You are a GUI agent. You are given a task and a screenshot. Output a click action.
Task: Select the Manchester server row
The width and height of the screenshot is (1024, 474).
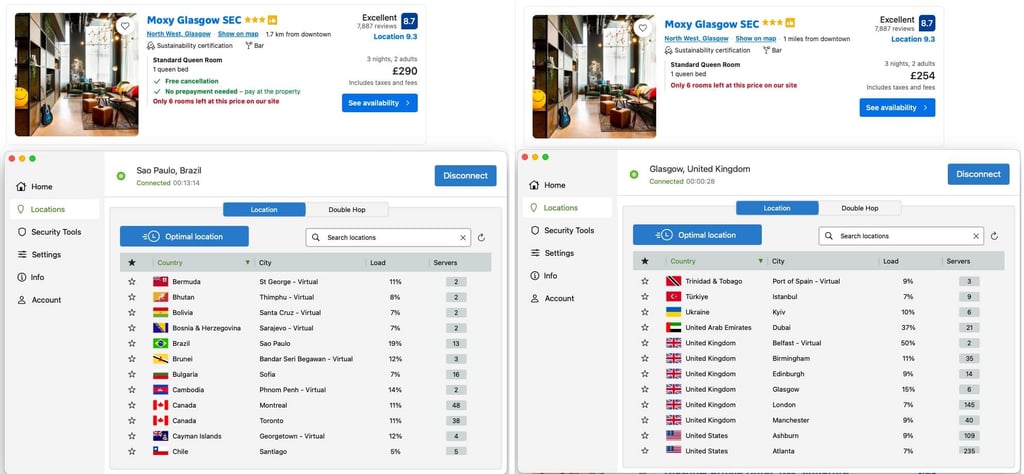point(818,420)
